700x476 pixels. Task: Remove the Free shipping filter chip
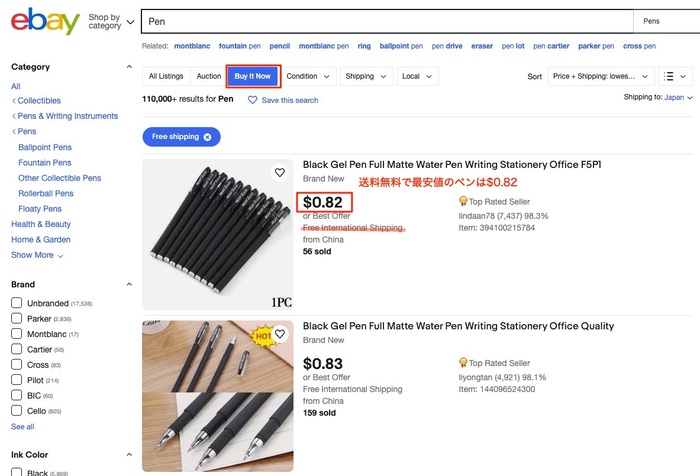(207, 136)
